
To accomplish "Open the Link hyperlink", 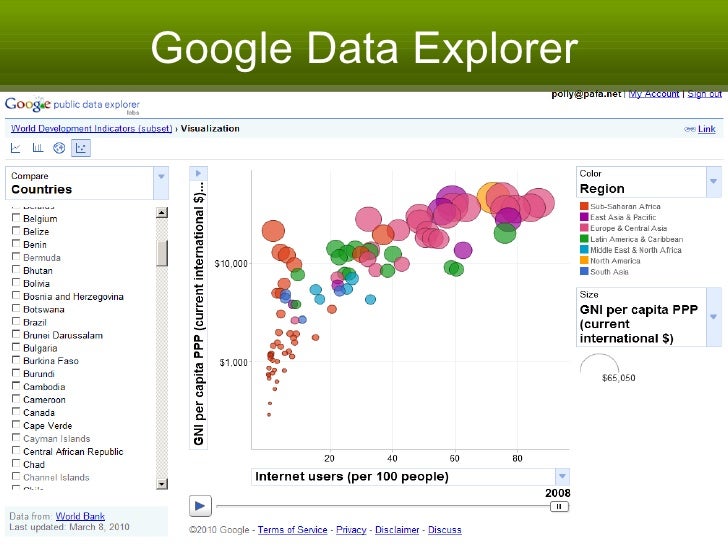I will pos(707,129).
